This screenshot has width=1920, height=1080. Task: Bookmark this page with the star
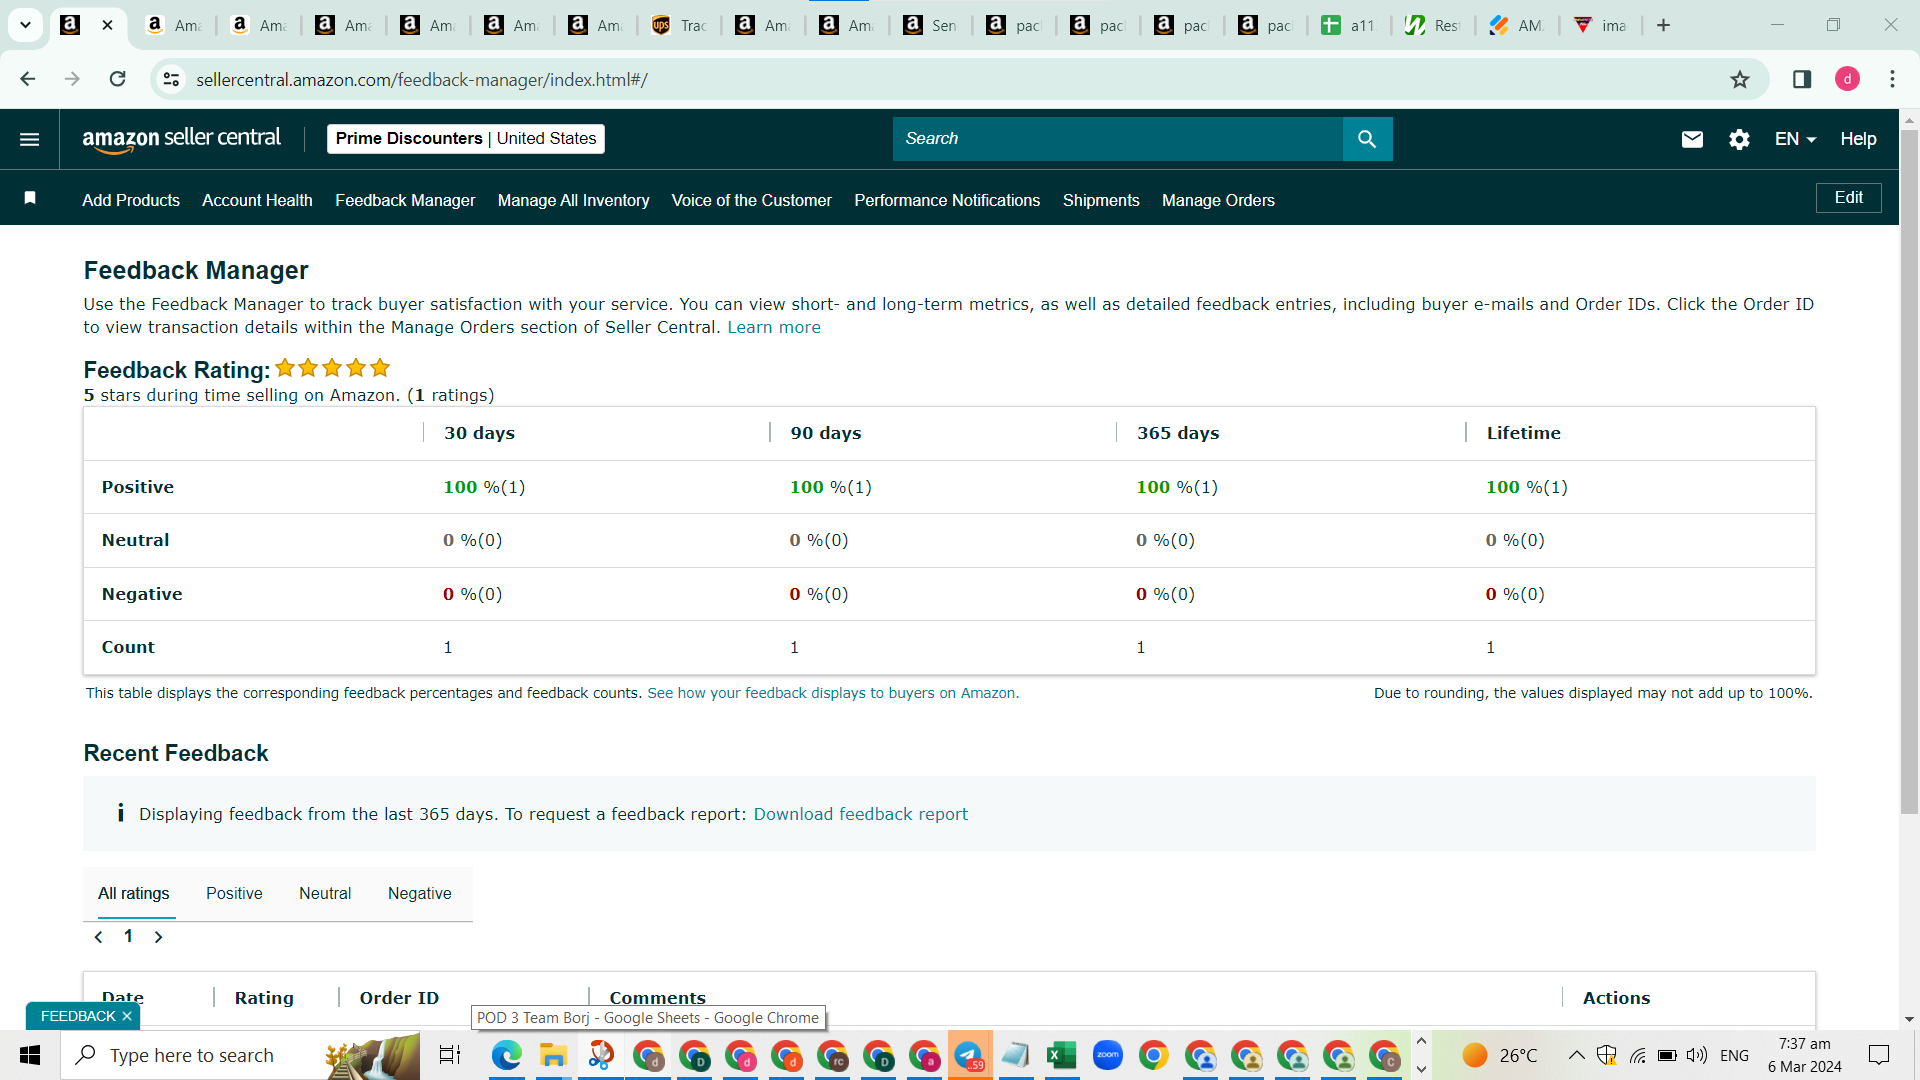[x=1740, y=79]
